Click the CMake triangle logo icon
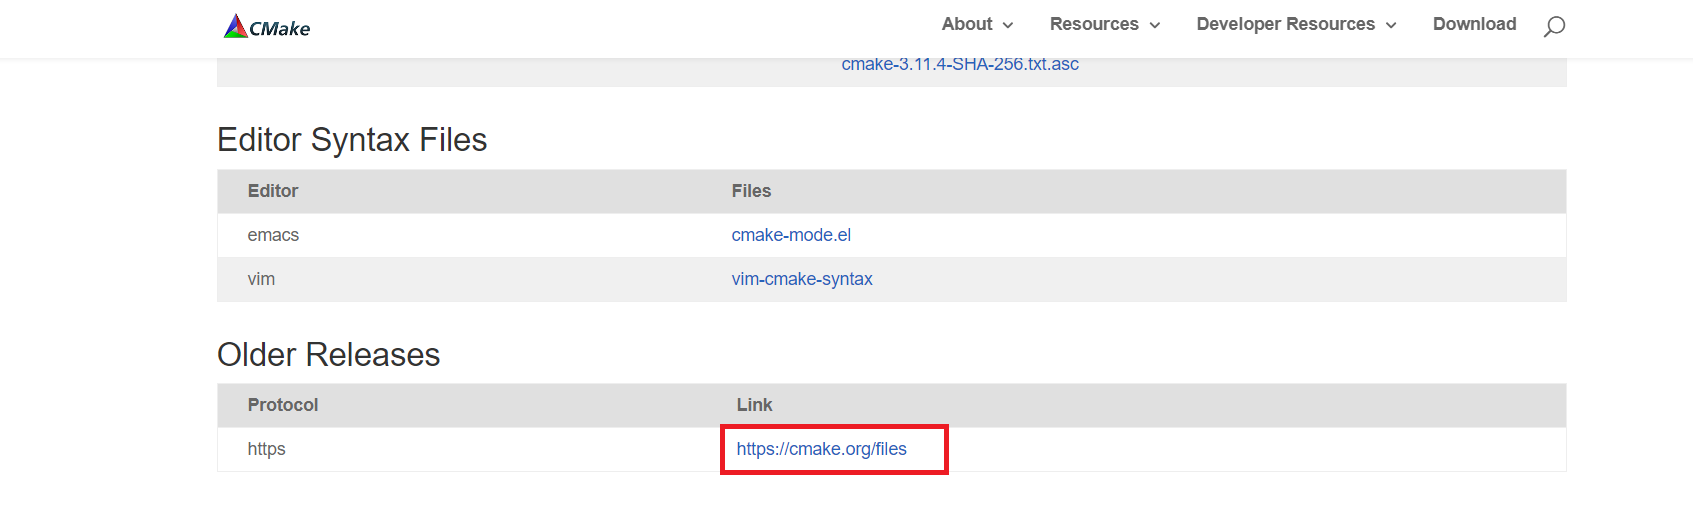1693x518 pixels. click(x=235, y=26)
